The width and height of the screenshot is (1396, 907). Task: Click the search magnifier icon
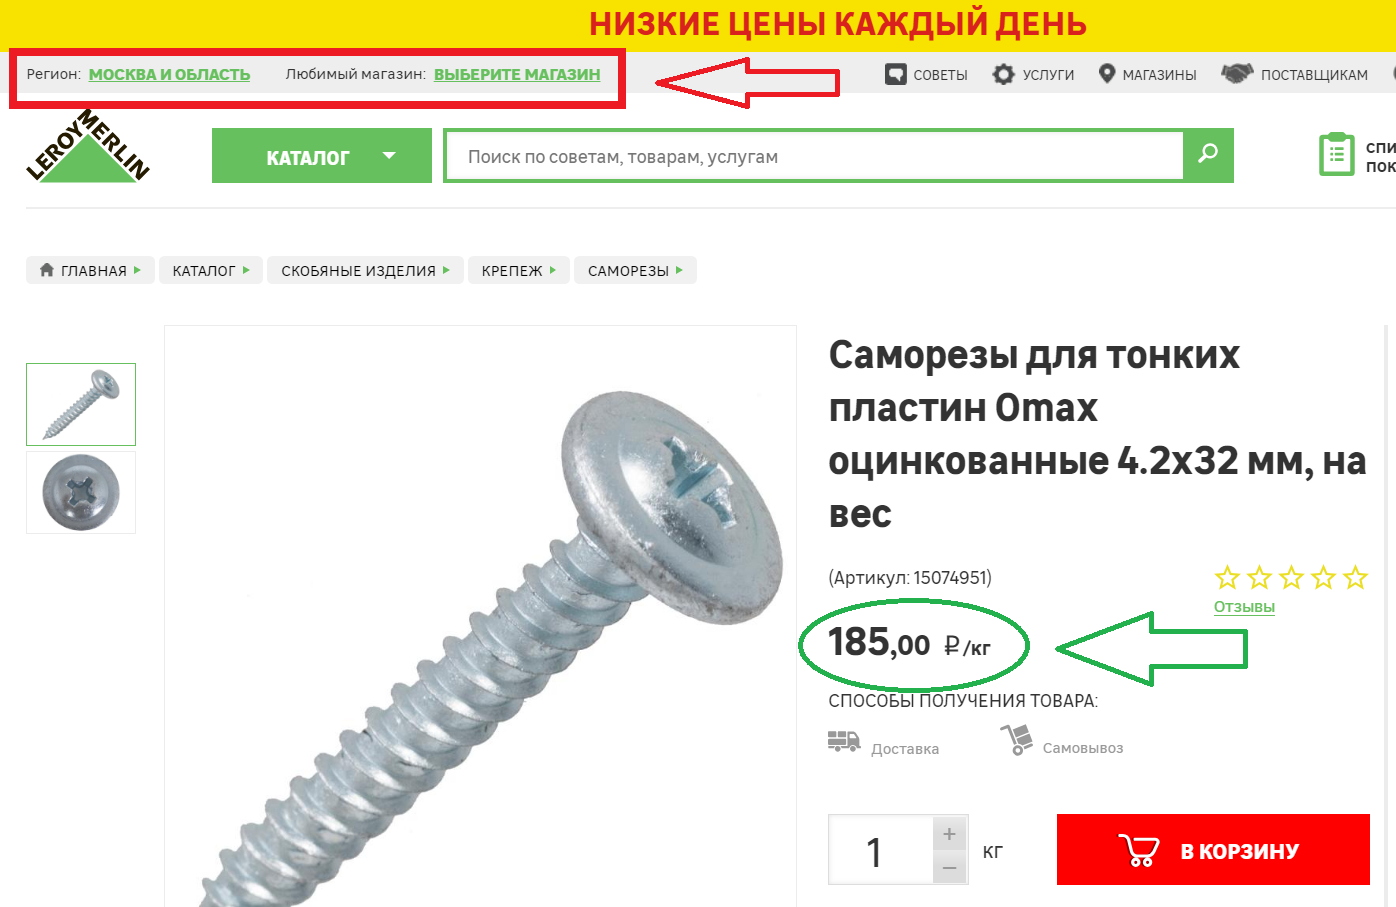coord(1208,155)
